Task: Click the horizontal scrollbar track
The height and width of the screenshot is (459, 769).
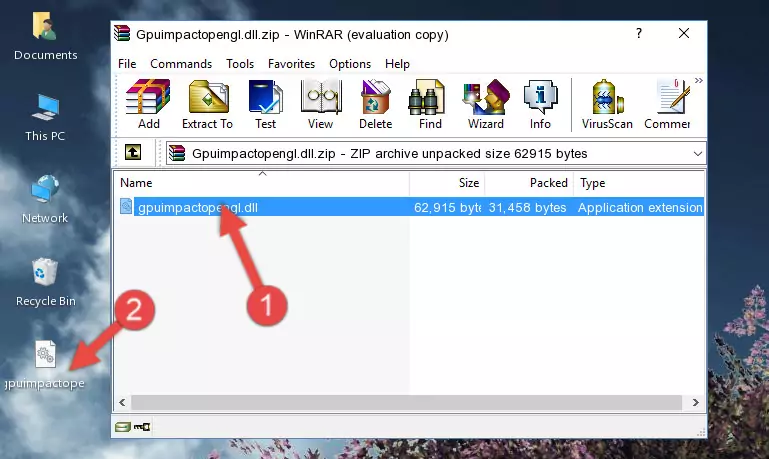Action: pyautogui.click(x=406, y=403)
